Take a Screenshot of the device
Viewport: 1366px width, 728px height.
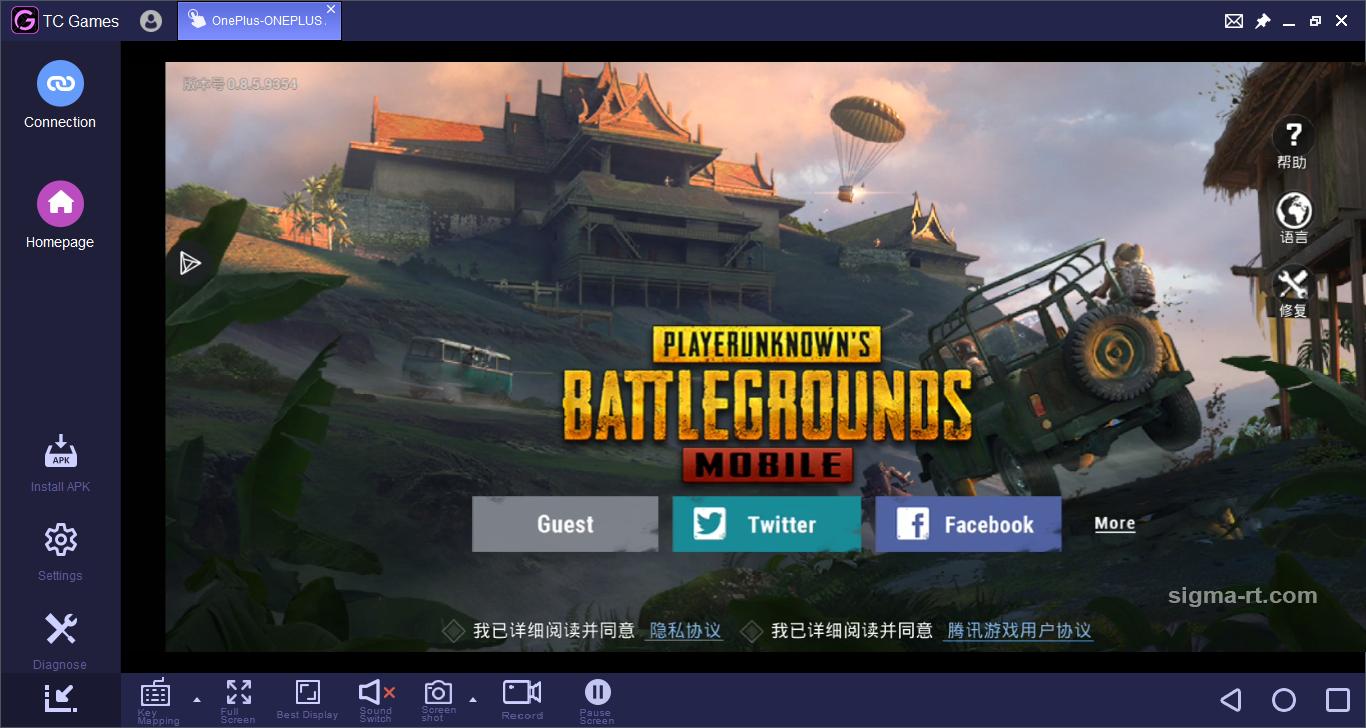[x=438, y=699]
